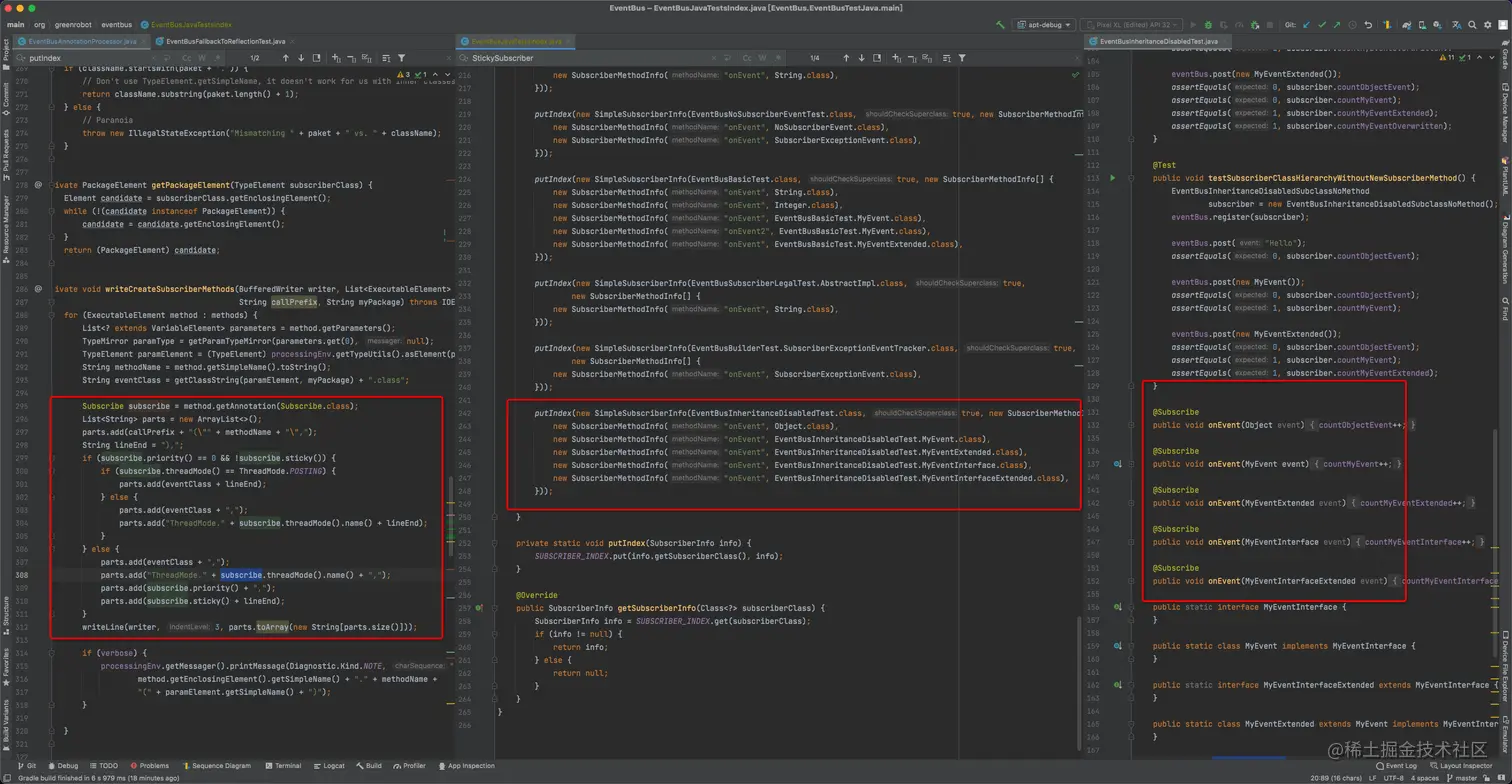Open the Profiler tool window

click(409, 766)
